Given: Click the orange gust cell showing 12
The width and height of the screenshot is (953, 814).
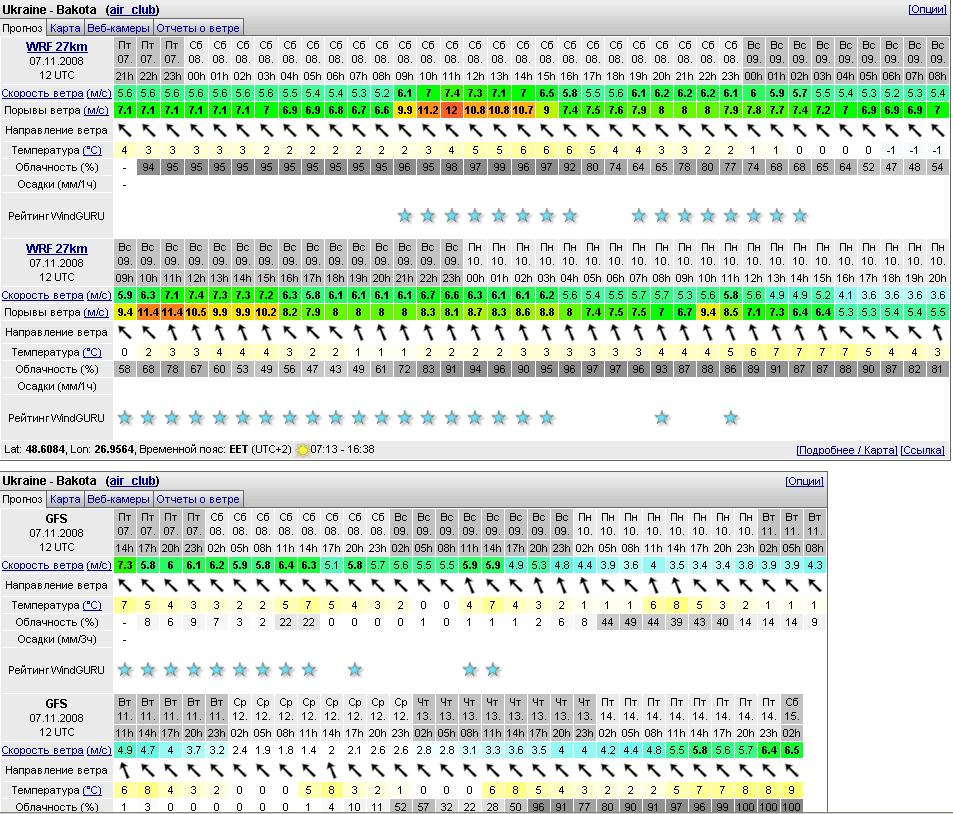Looking at the screenshot, I should click(451, 110).
